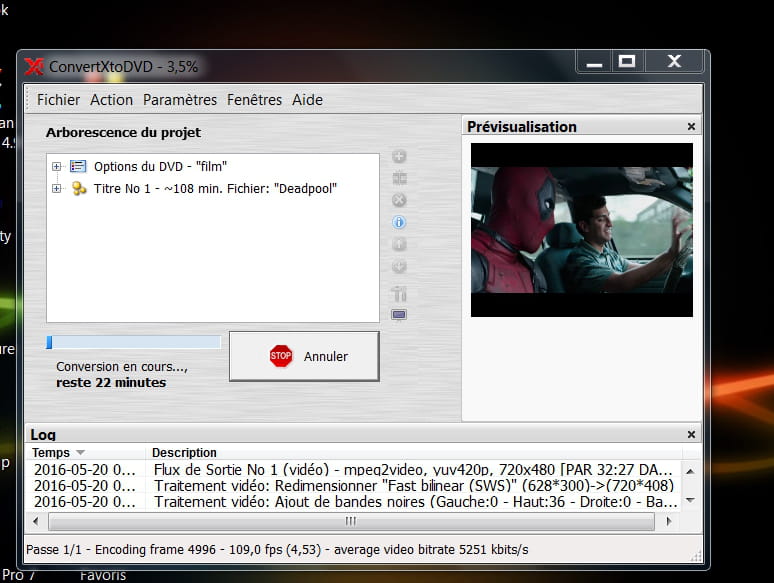Close the Log panel

pyautogui.click(x=691, y=434)
